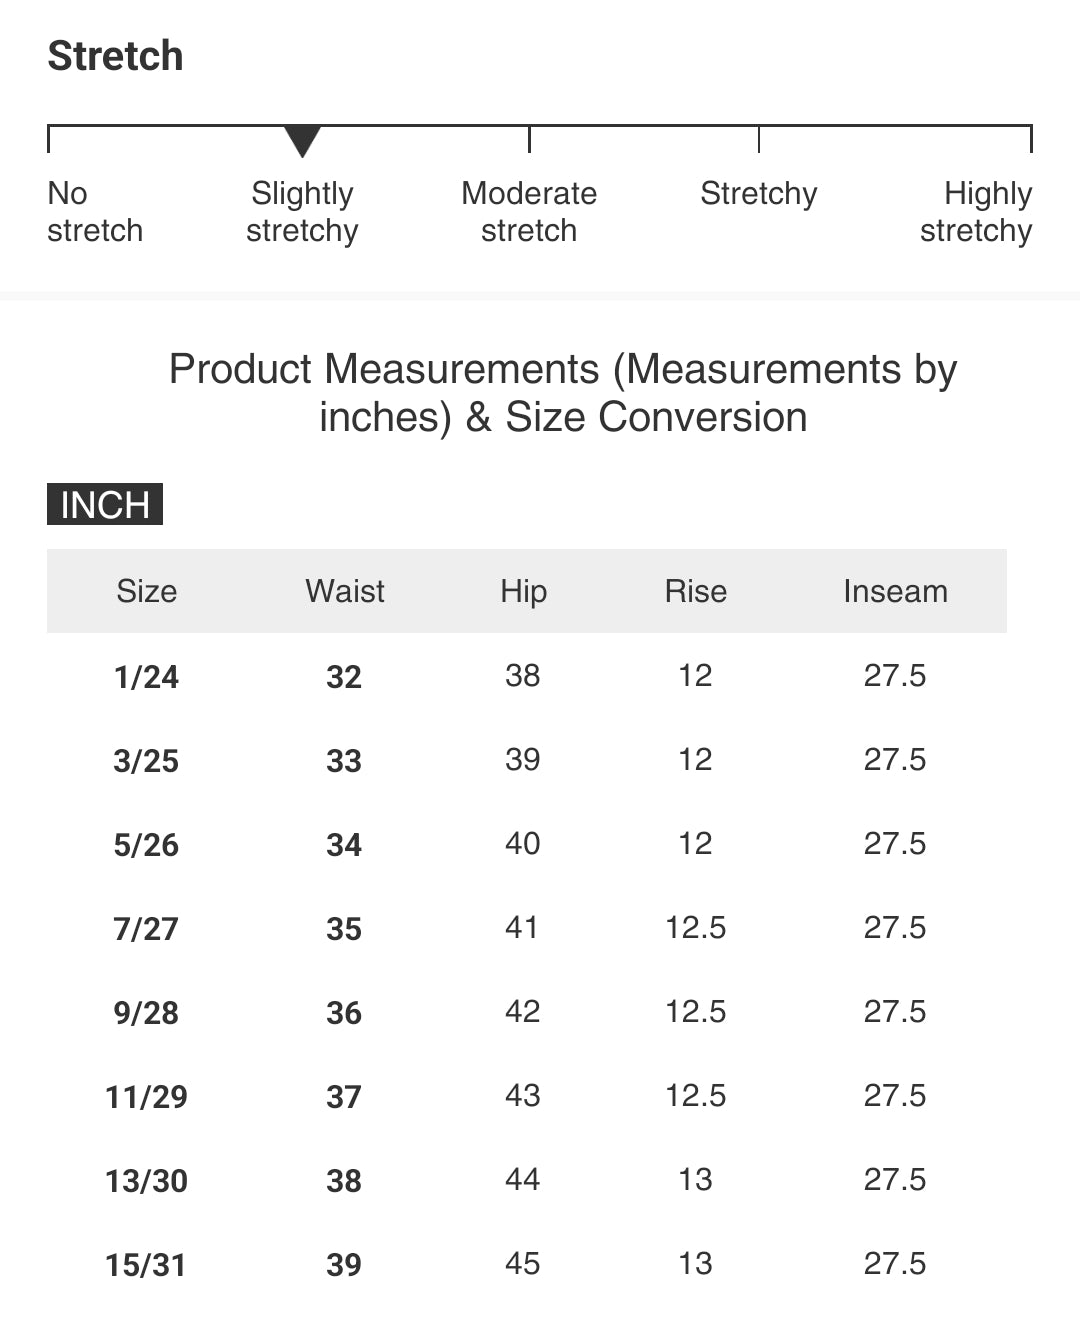Click the Stretch section heading
Image resolution: width=1080 pixels, height=1323 pixels.
115,56
